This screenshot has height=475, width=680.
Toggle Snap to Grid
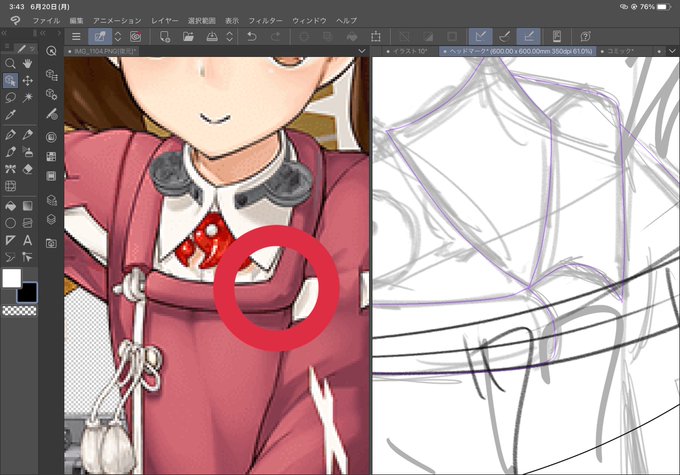529,36
